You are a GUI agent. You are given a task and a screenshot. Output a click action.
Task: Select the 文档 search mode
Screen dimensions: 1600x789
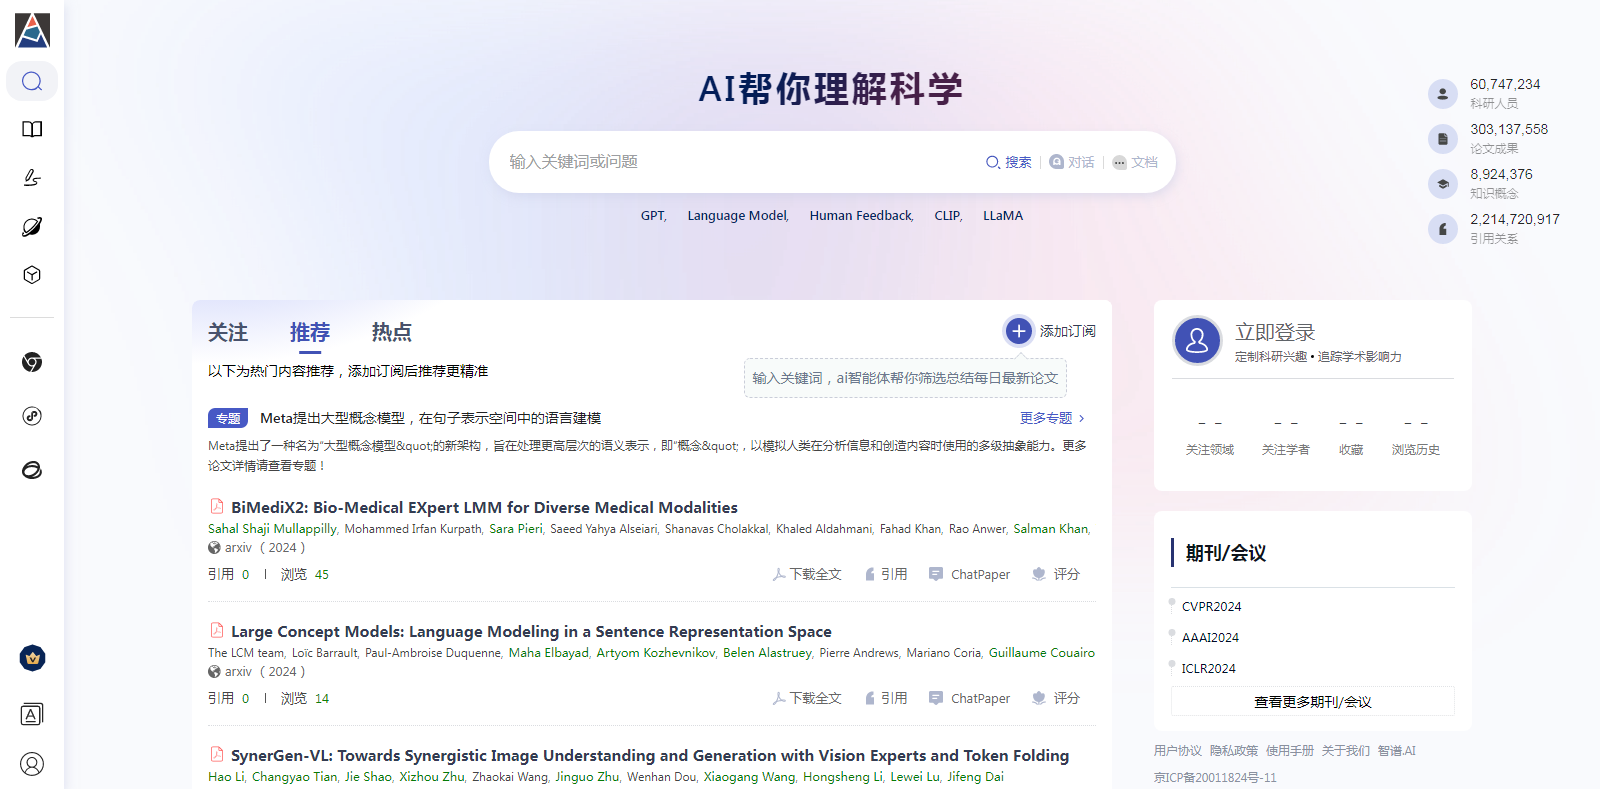(x=1135, y=162)
